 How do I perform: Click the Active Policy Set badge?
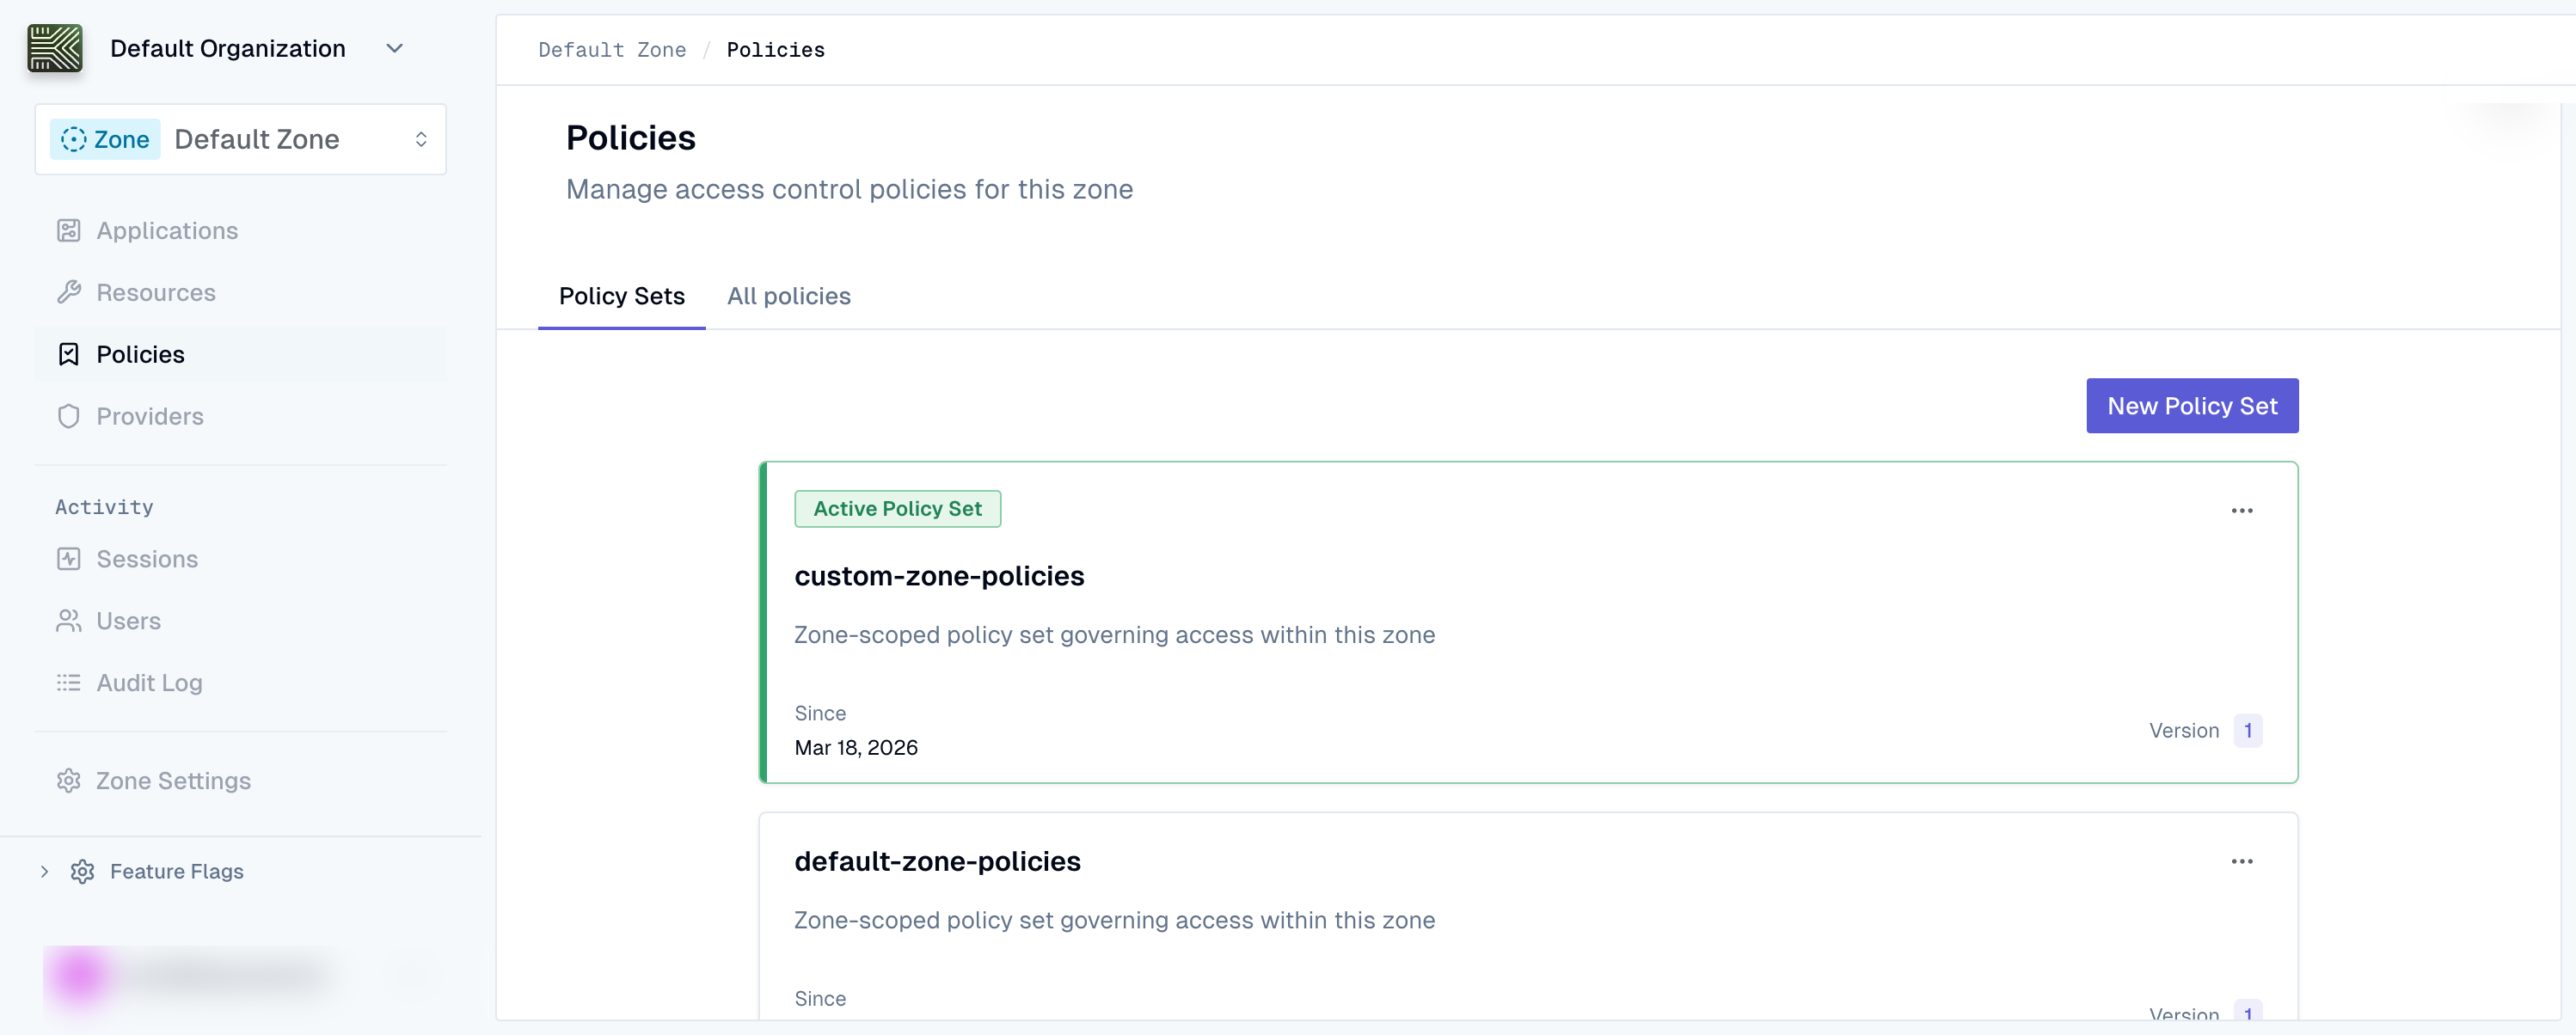897,508
